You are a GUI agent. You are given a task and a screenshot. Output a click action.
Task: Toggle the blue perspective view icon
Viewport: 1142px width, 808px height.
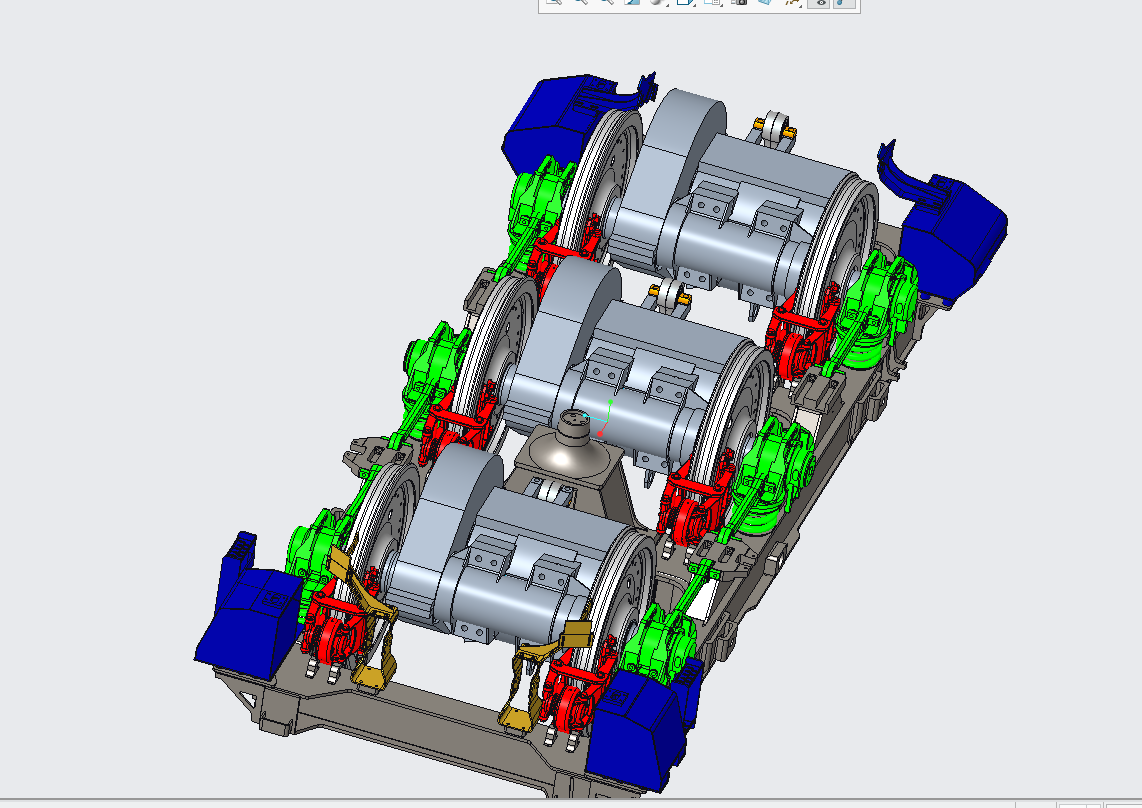pos(765,1)
